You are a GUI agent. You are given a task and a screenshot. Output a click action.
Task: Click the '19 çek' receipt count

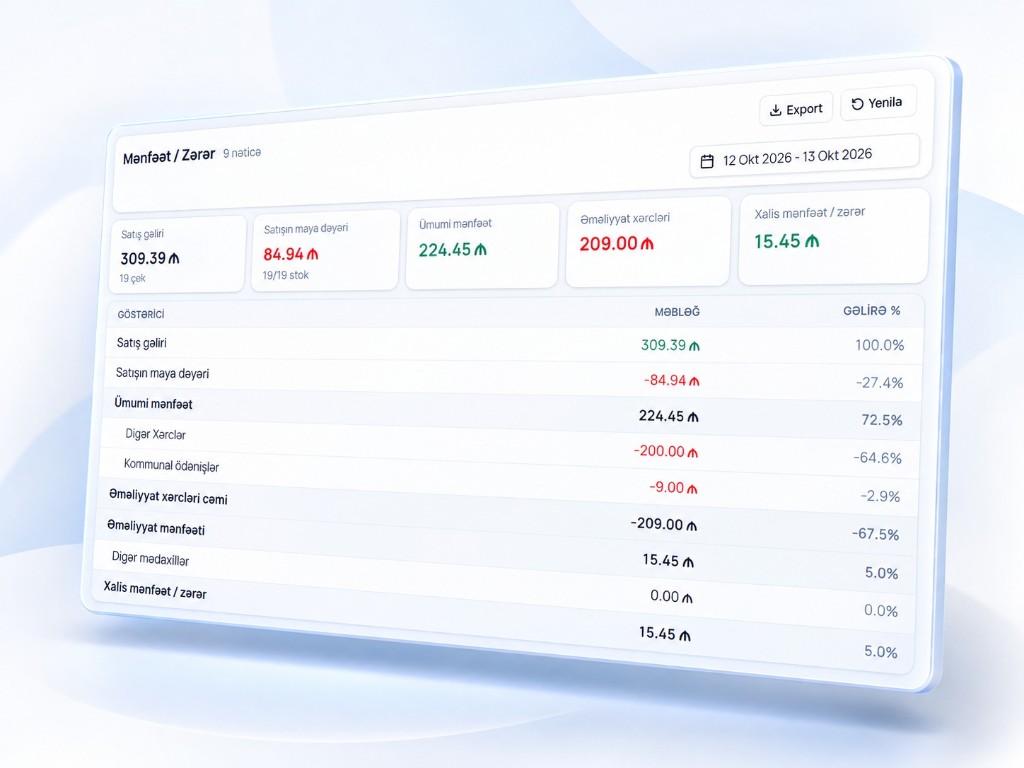[x=132, y=278]
